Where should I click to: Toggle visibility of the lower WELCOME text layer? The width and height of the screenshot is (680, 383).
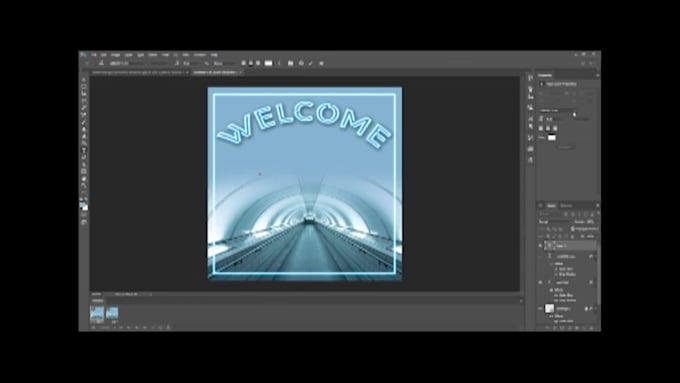click(540, 282)
